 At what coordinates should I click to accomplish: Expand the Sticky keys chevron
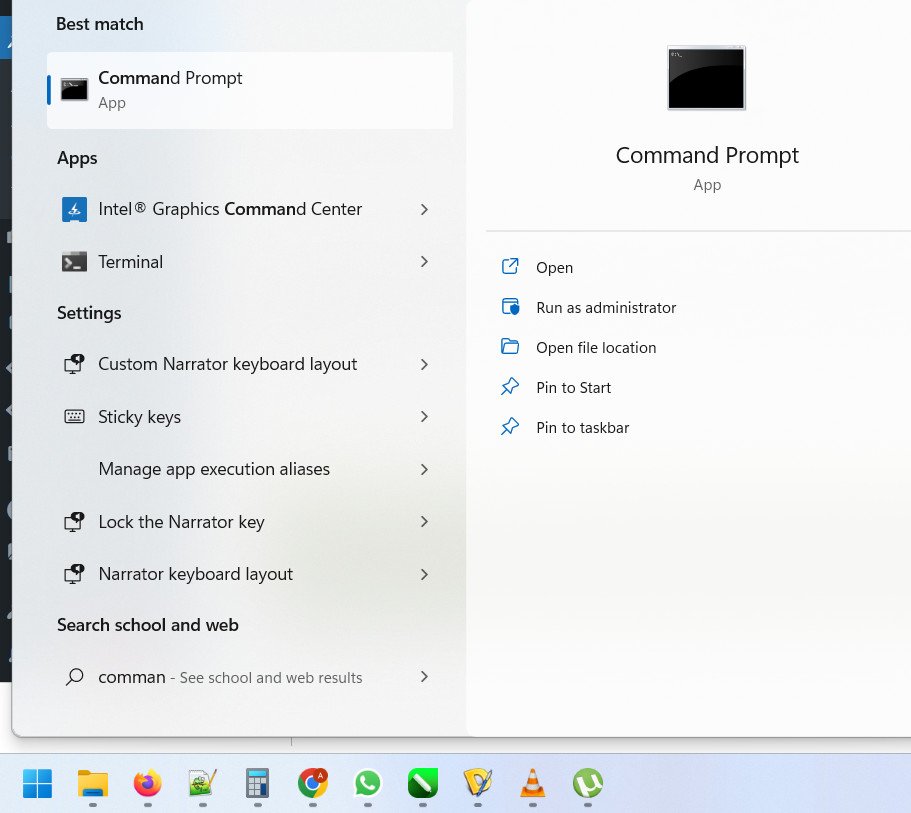[424, 417]
